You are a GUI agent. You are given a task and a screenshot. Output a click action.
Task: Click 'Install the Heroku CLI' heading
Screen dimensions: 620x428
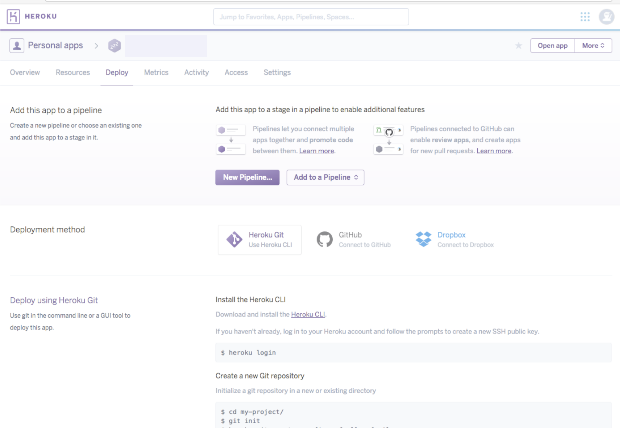pyautogui.click(x=250, y=299)
